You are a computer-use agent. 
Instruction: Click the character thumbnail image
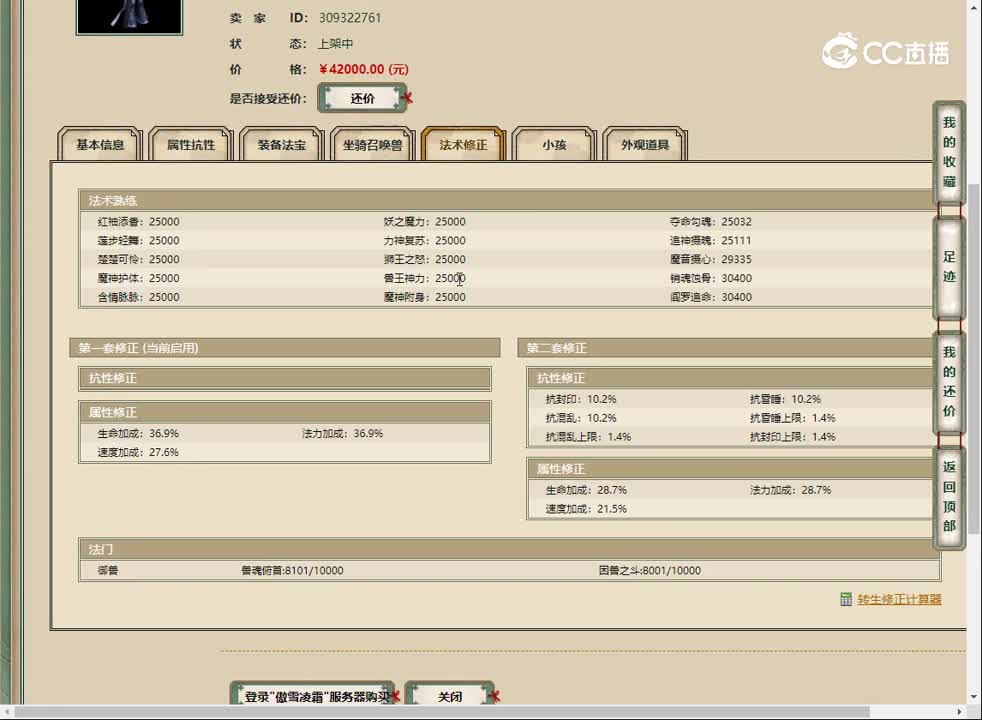coord(129,16)
